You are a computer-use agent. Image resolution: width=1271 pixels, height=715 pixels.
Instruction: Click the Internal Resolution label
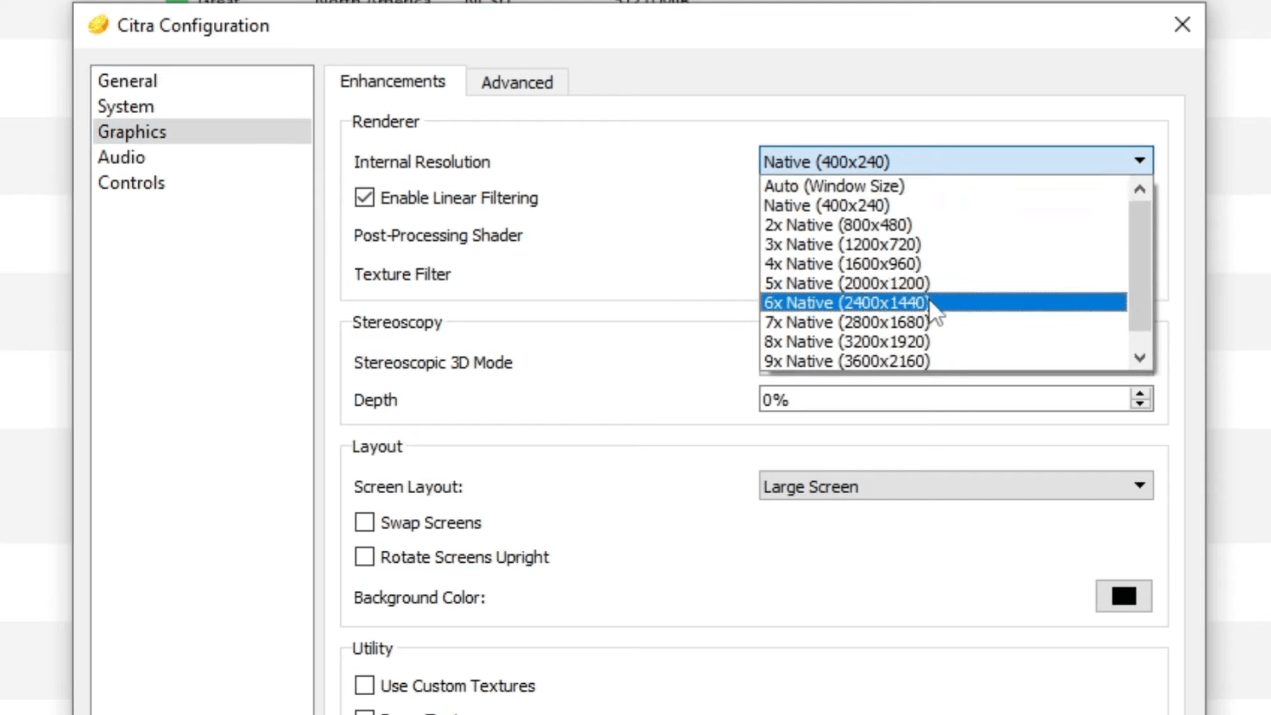[422, 162]
